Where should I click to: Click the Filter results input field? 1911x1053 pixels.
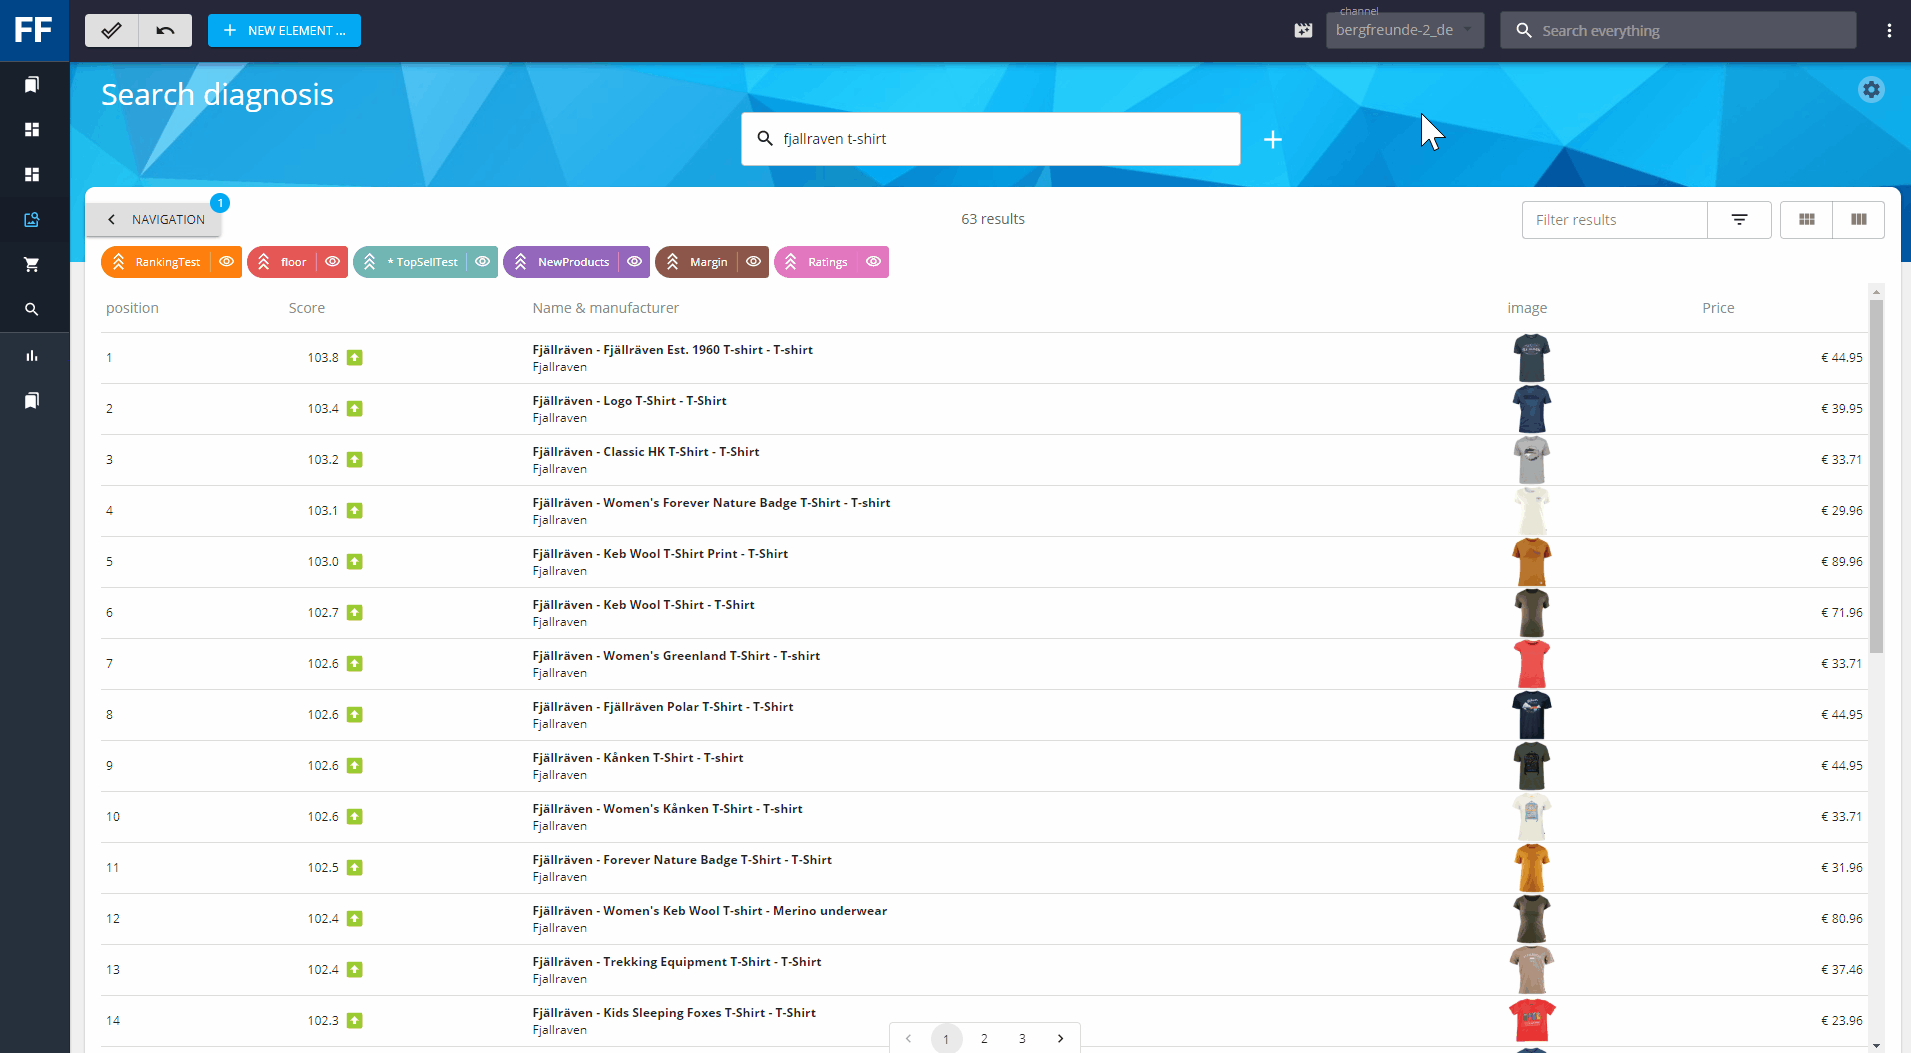[1613, 220]
